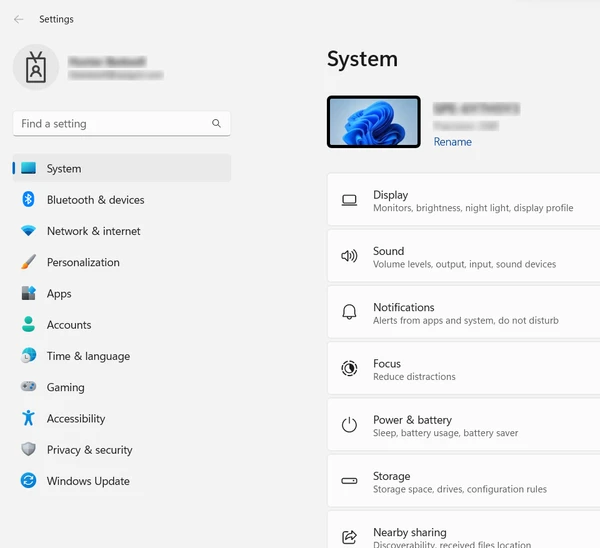Click the Rename link under device name
The image size is (600, 548).
452,142
